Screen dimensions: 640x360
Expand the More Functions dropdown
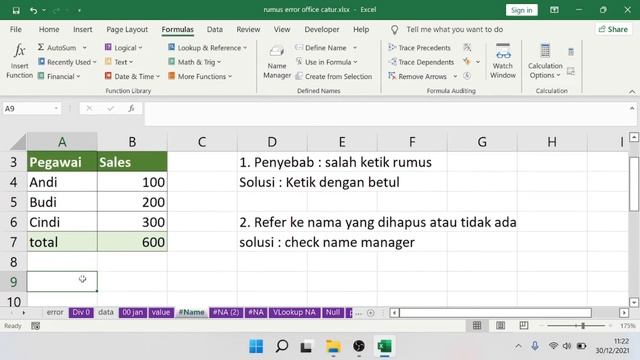click(x=200, y=76)
